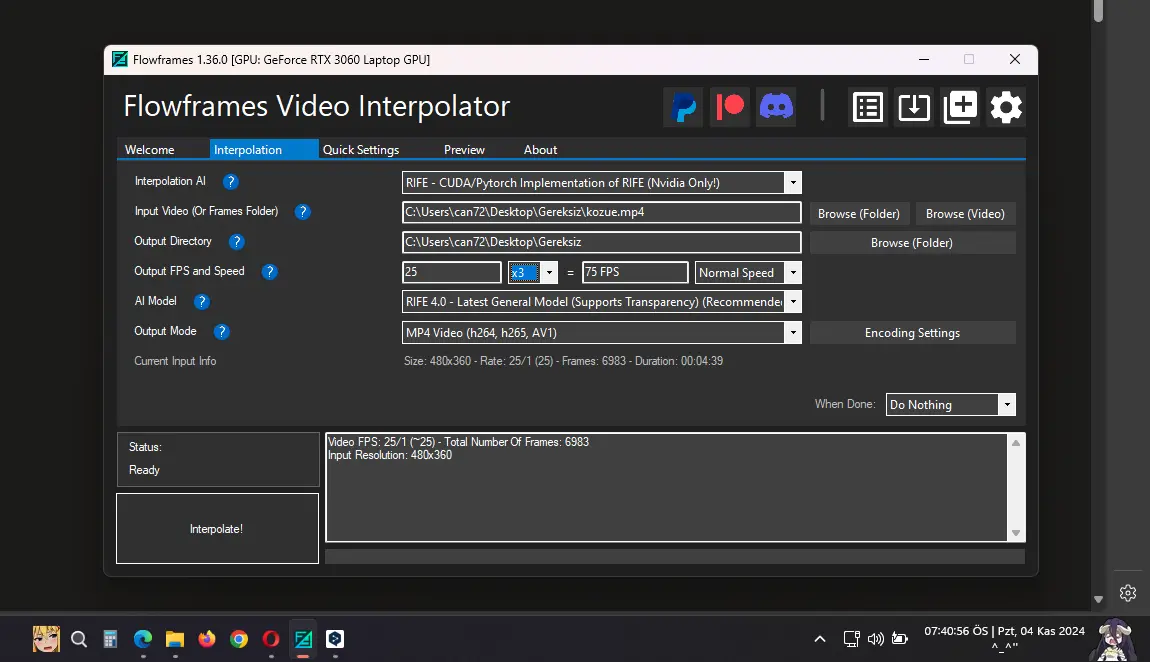Click the current input info size text
The image size is (1150, 662).
coord(563,361)
